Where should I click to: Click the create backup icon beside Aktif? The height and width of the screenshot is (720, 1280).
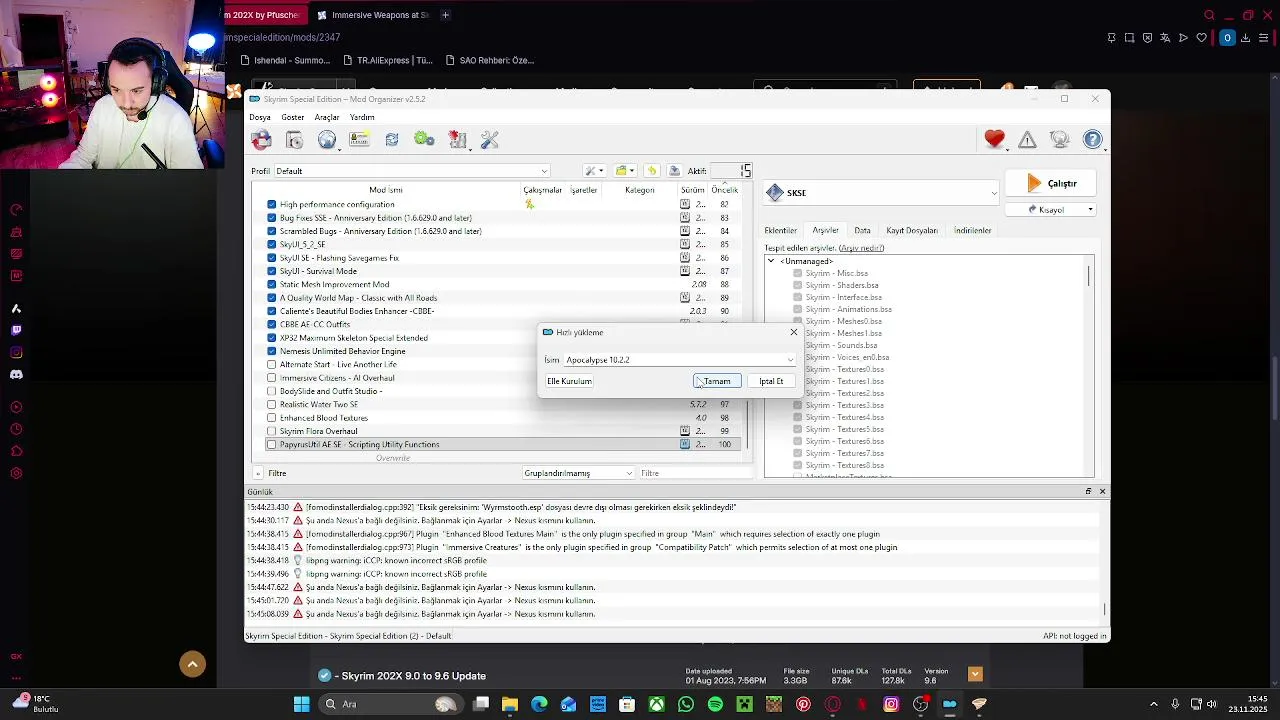(674, 171)
